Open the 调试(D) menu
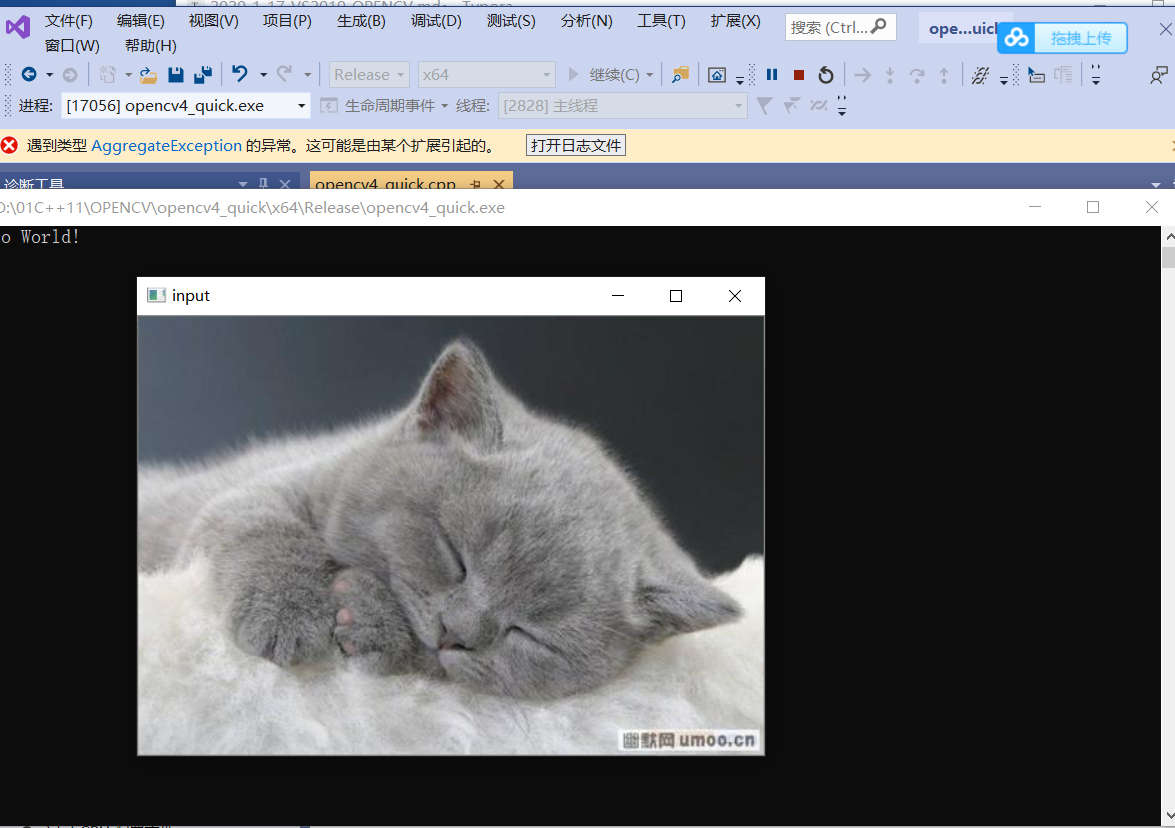 (x=436, y=20)
